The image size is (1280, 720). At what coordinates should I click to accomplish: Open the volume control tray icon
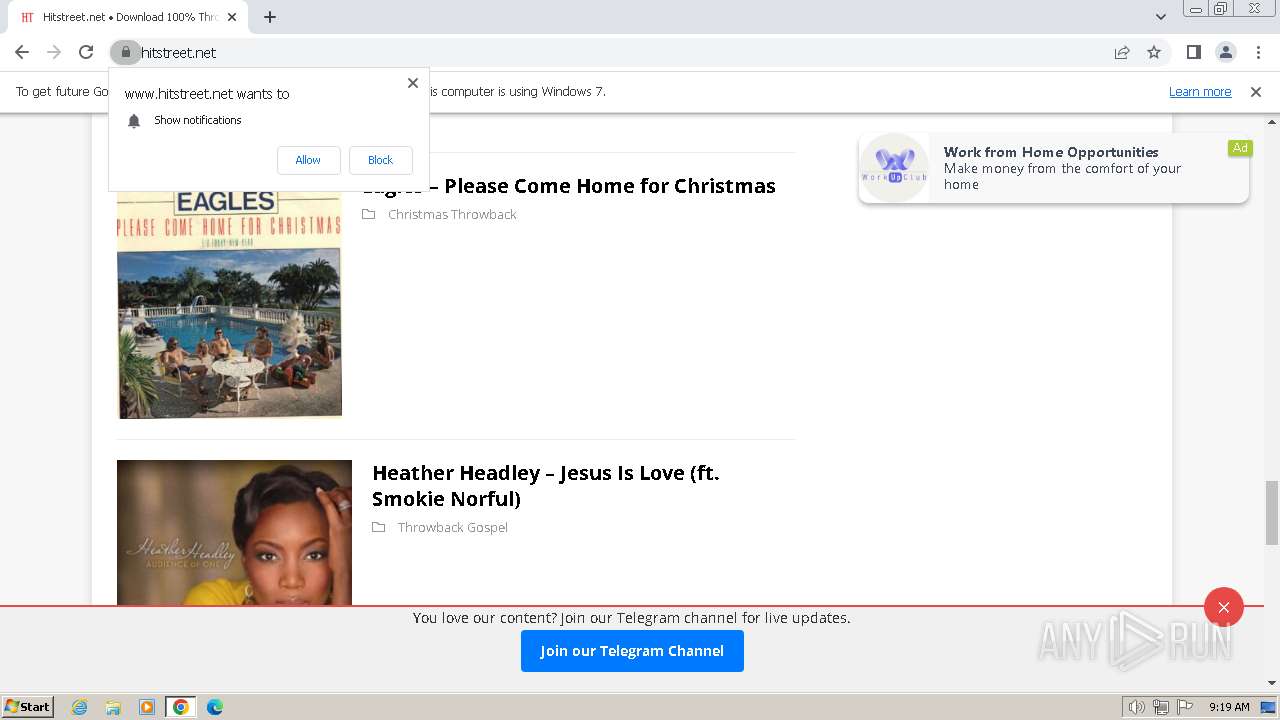click(1137, 707)
